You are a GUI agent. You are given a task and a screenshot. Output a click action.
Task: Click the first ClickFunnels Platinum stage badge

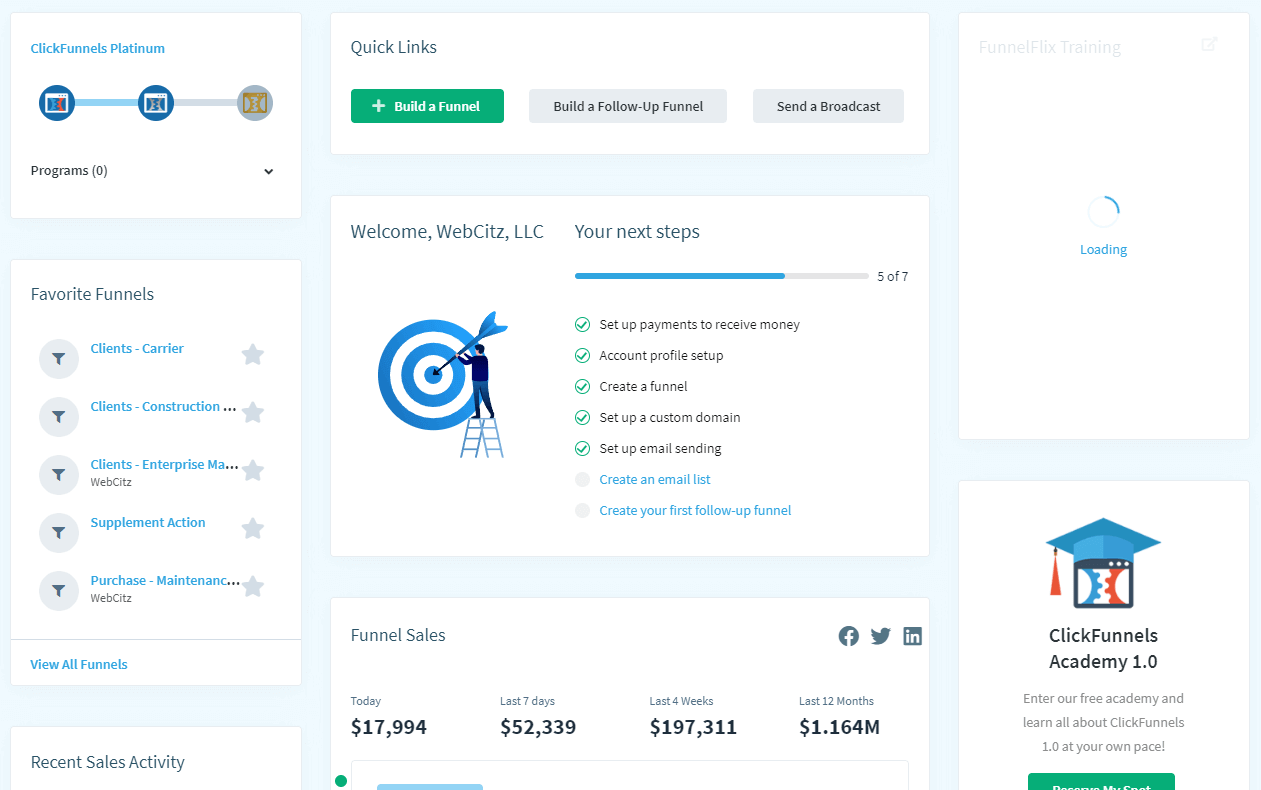click(57, 102)
